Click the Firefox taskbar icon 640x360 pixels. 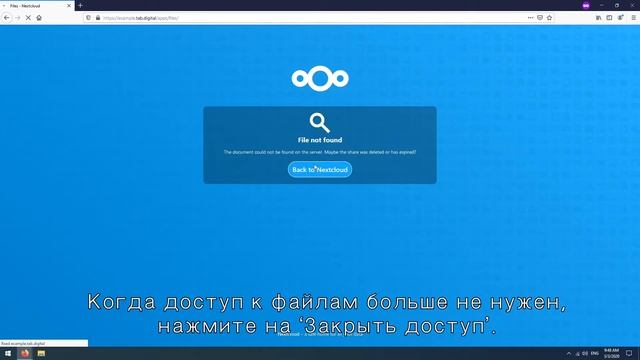(25, 353)
